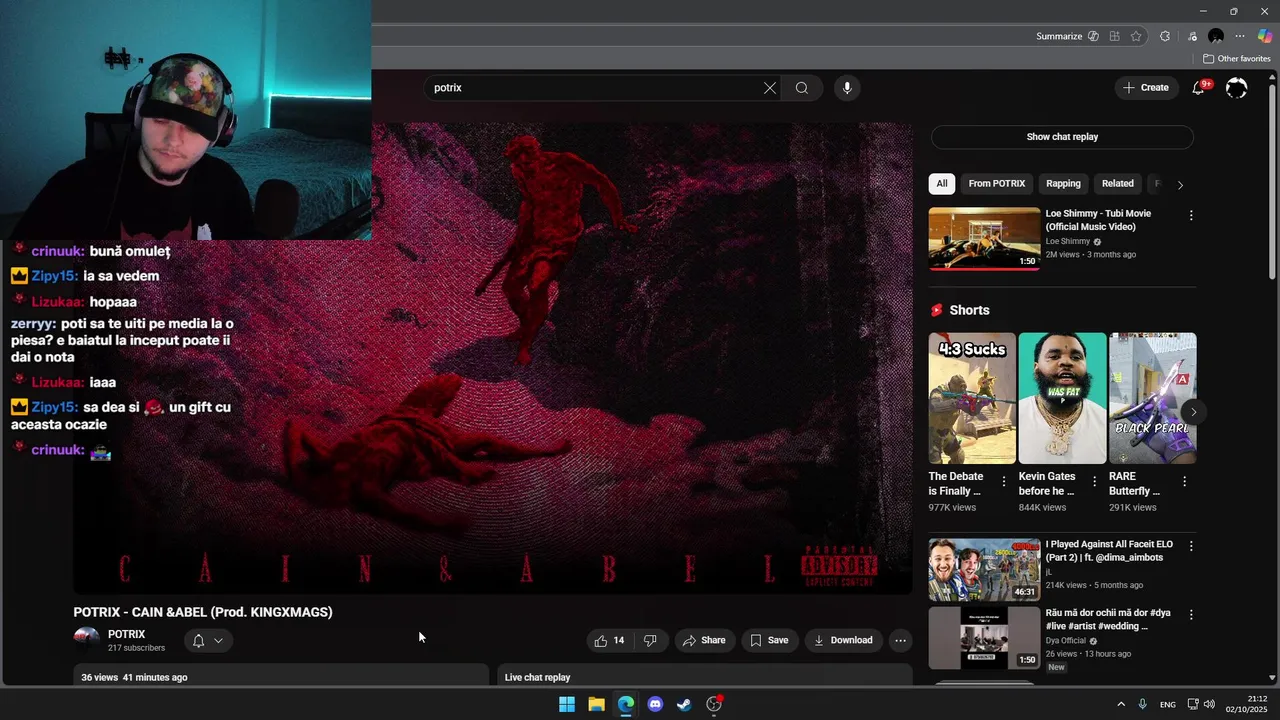Viewport: 1280px width, 720px height.
Task: Click the Download button
Action: [843, 640]
